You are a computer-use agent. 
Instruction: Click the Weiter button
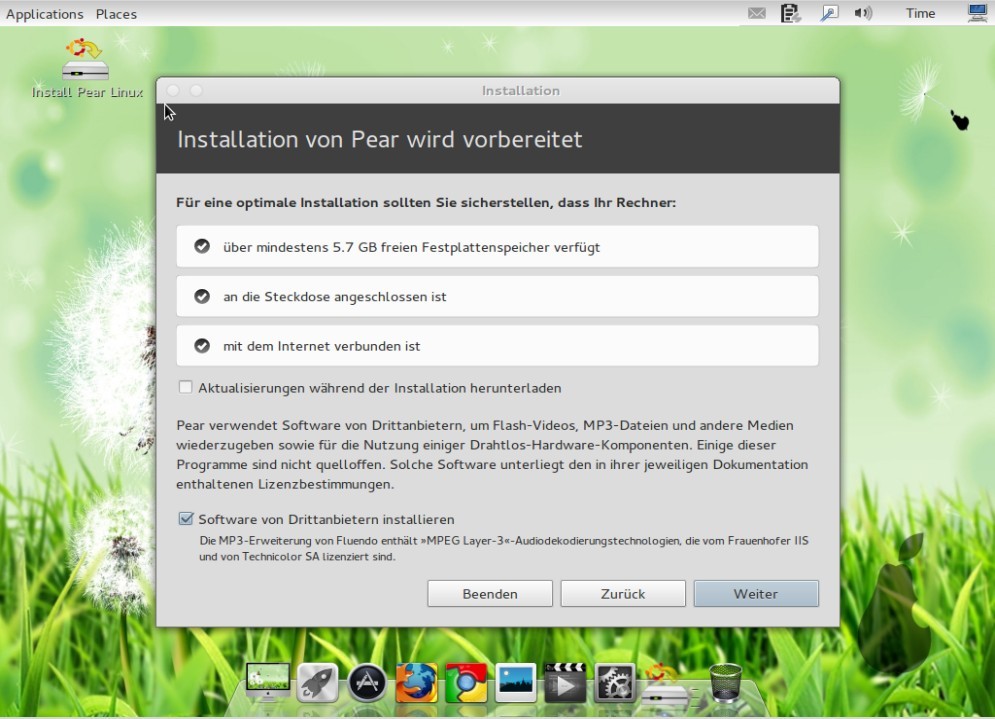pos(756,593)
